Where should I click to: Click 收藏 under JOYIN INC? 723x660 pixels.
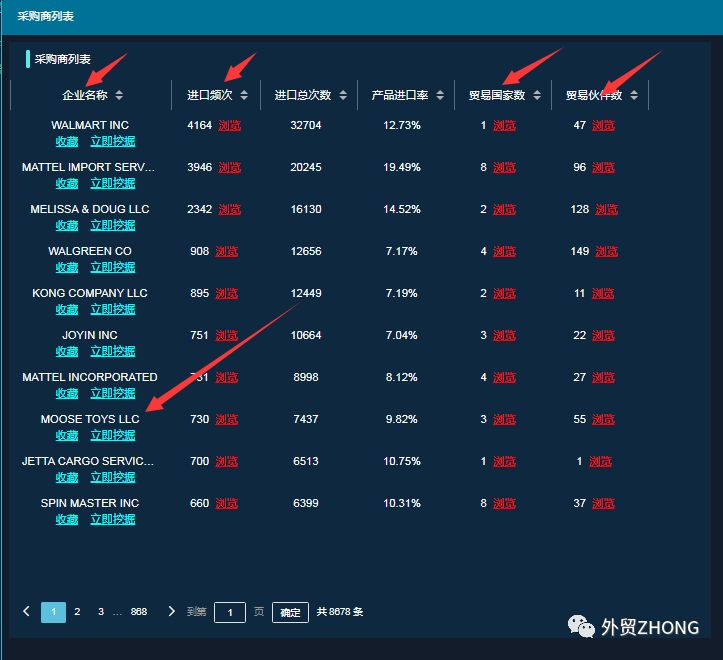[67, 351]
